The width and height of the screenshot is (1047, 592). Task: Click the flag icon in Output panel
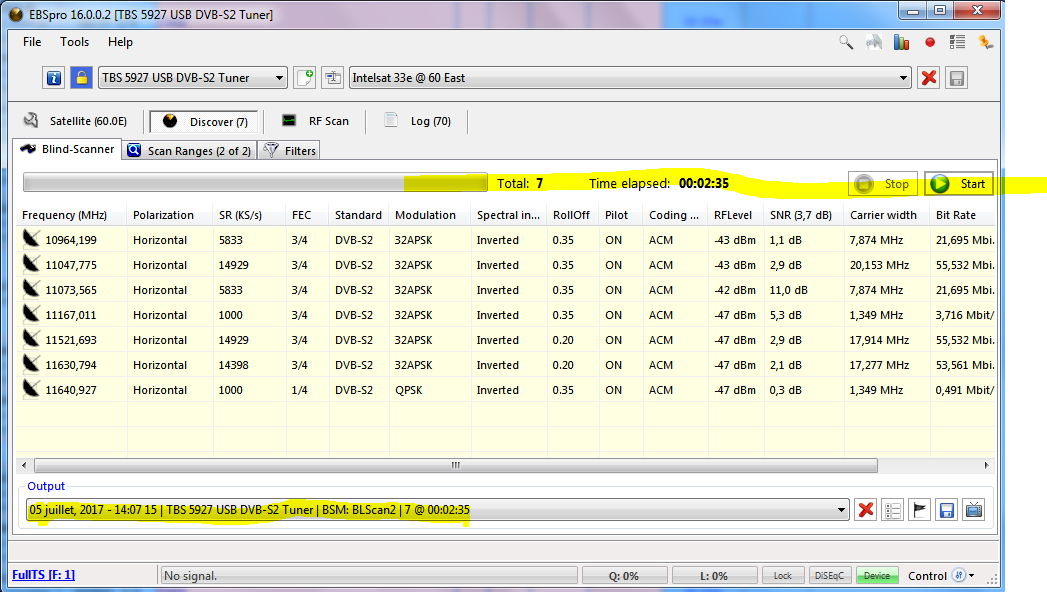click(x=920, y=510)
